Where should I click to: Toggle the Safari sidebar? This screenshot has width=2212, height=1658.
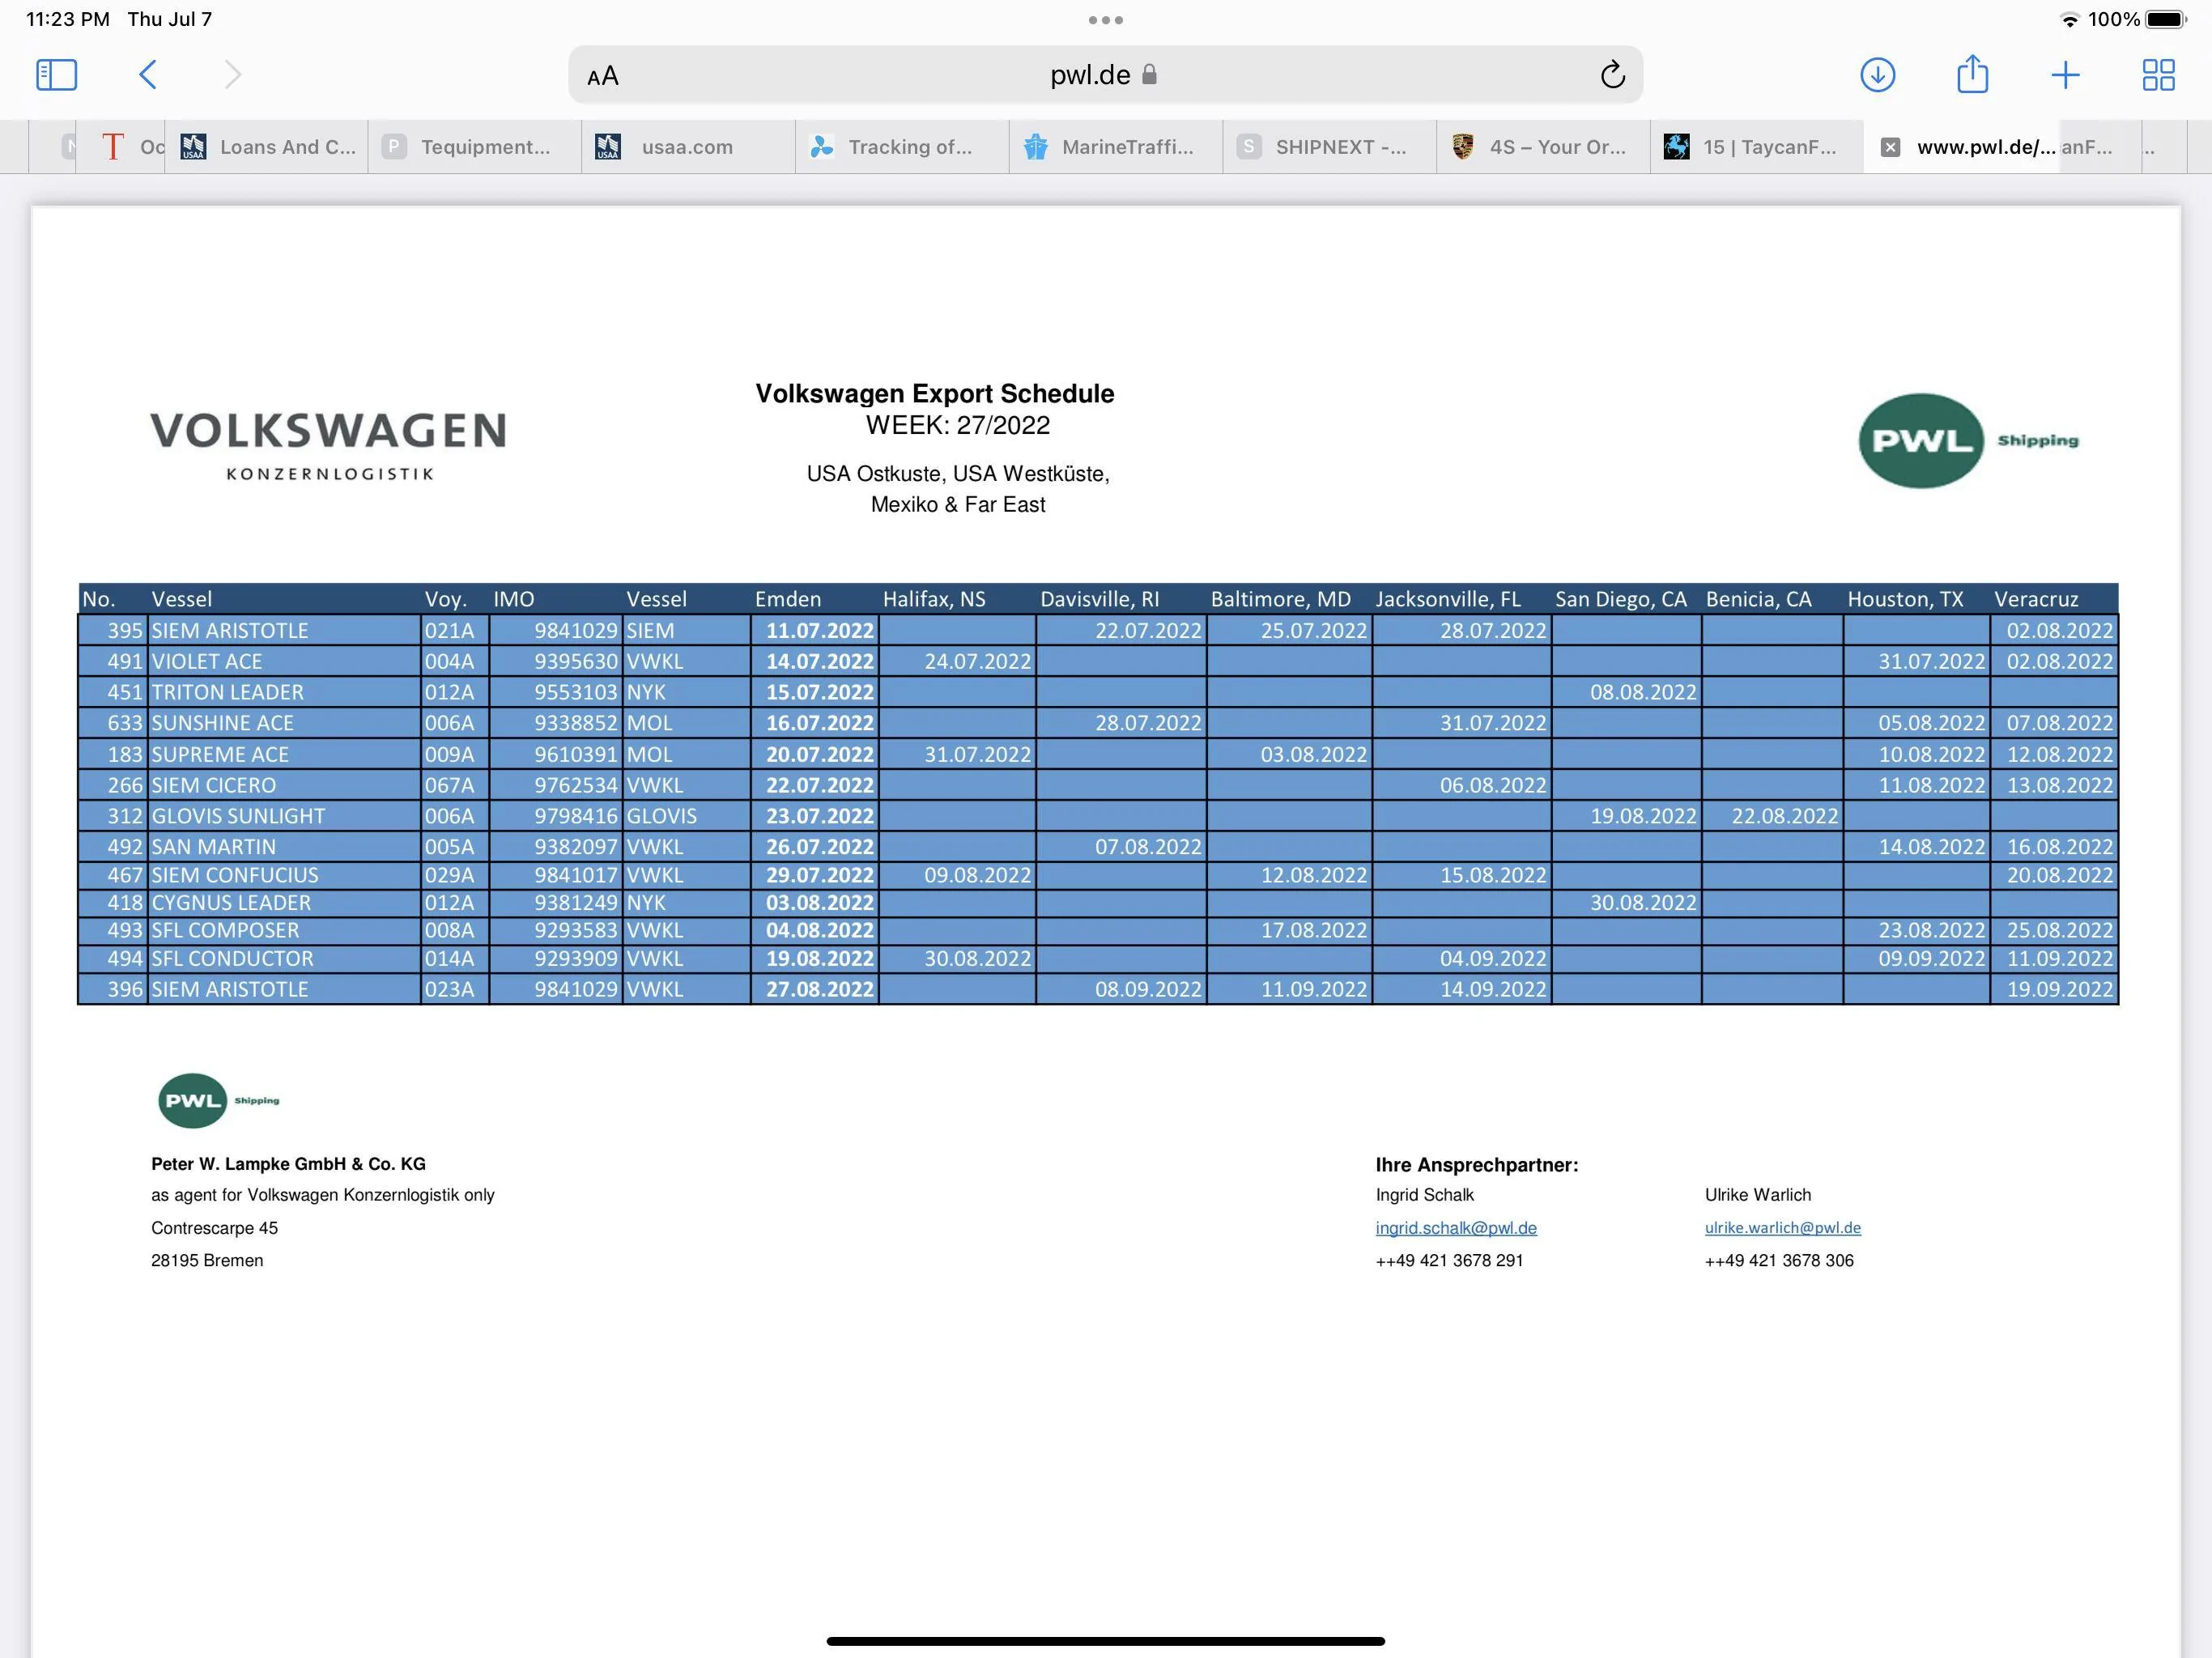(56, 75)
